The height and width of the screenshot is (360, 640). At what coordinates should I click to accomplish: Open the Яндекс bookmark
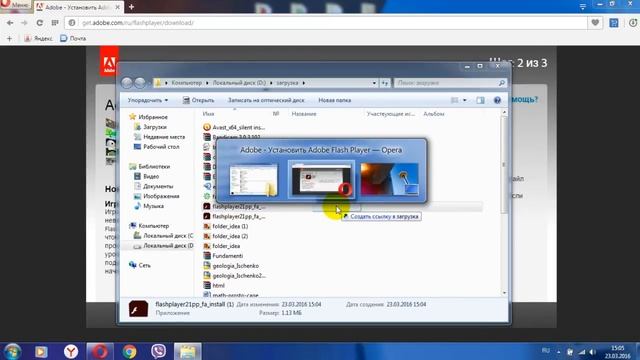[38, 38]
